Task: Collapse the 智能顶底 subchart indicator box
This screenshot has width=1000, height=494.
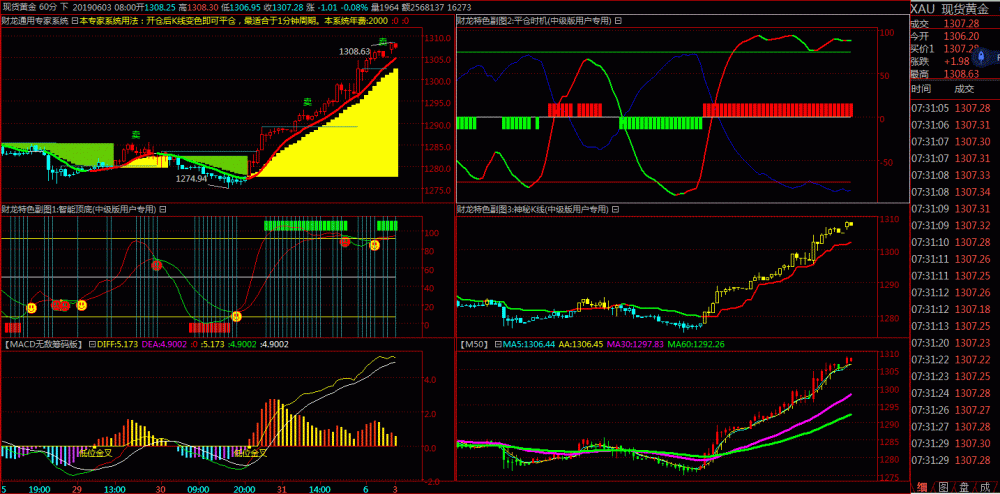Action: click(x=161, y=208)
